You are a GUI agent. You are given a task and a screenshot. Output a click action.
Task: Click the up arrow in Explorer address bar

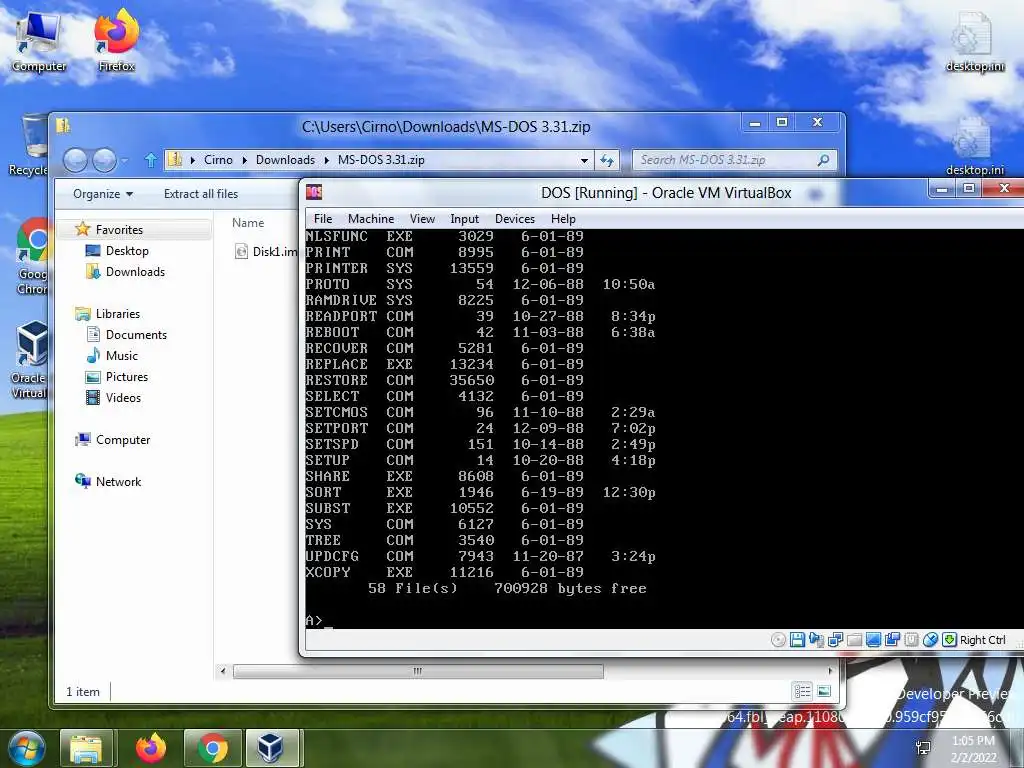[x=150, y=160]
